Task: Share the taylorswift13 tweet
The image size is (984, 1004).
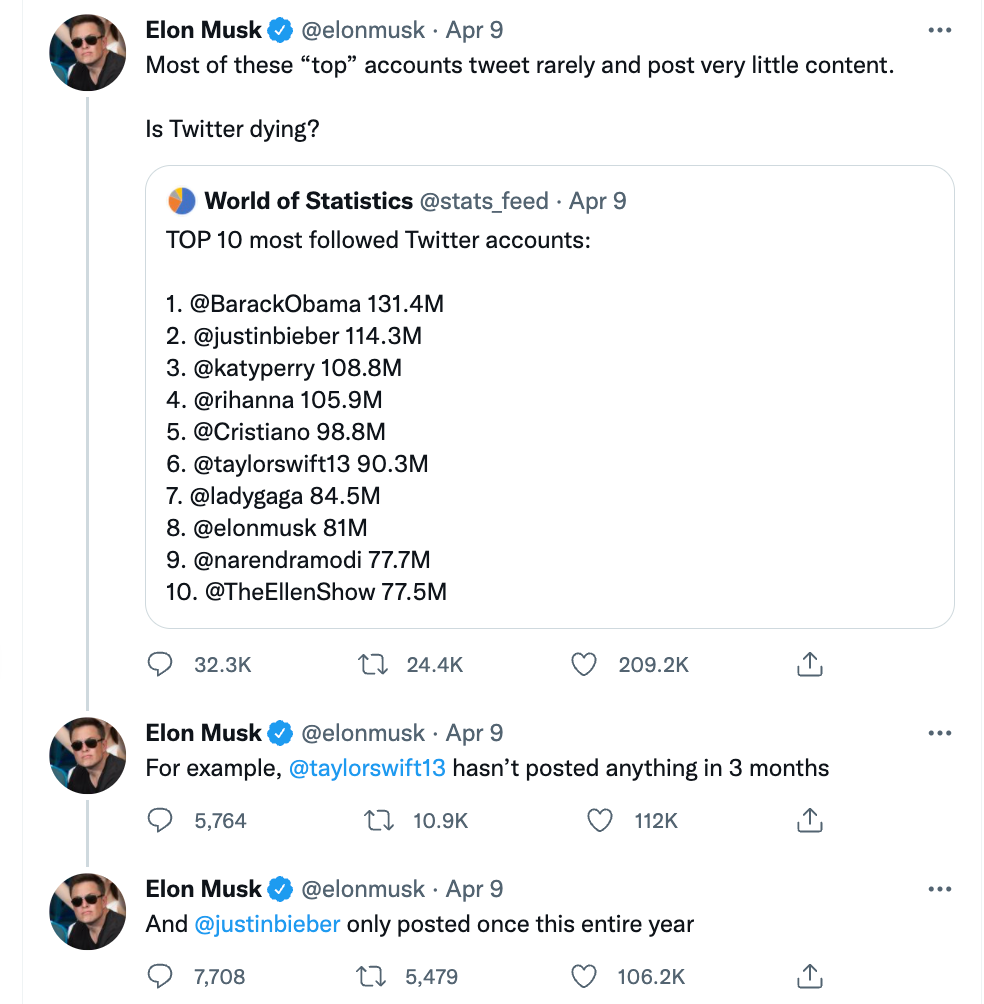Action: 809,821
